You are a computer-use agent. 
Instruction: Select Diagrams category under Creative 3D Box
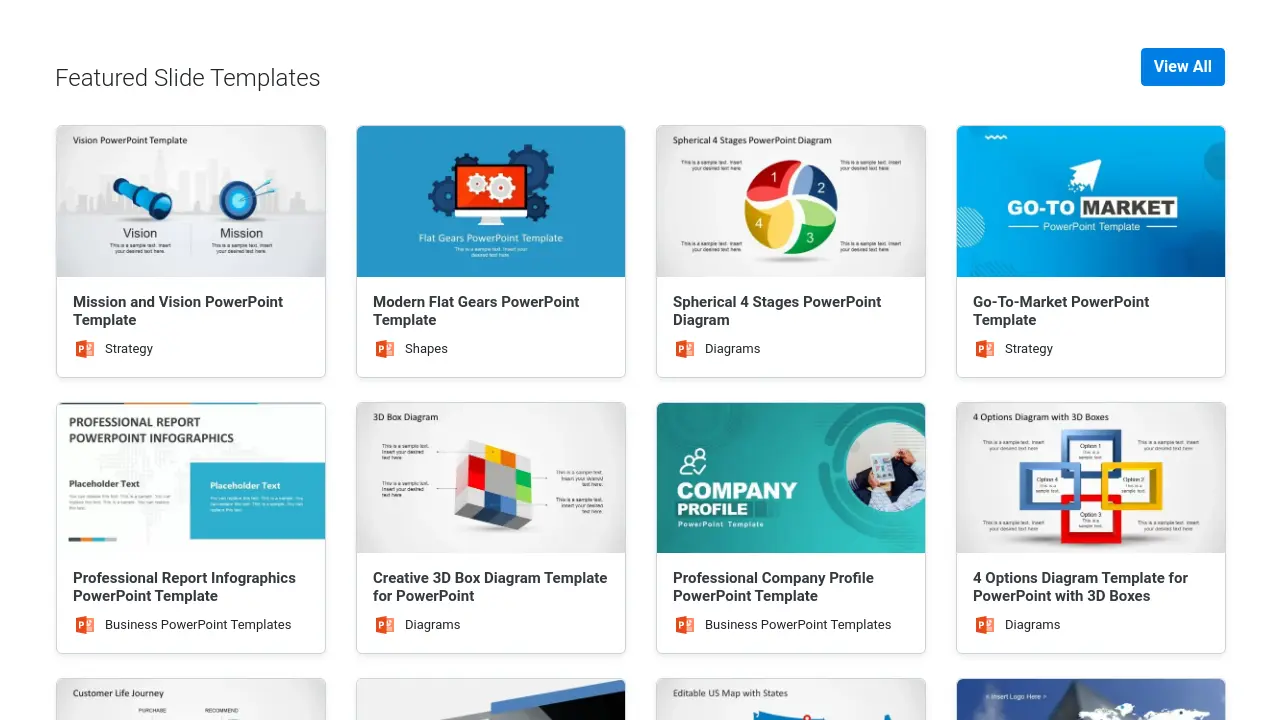pos(432,625)
